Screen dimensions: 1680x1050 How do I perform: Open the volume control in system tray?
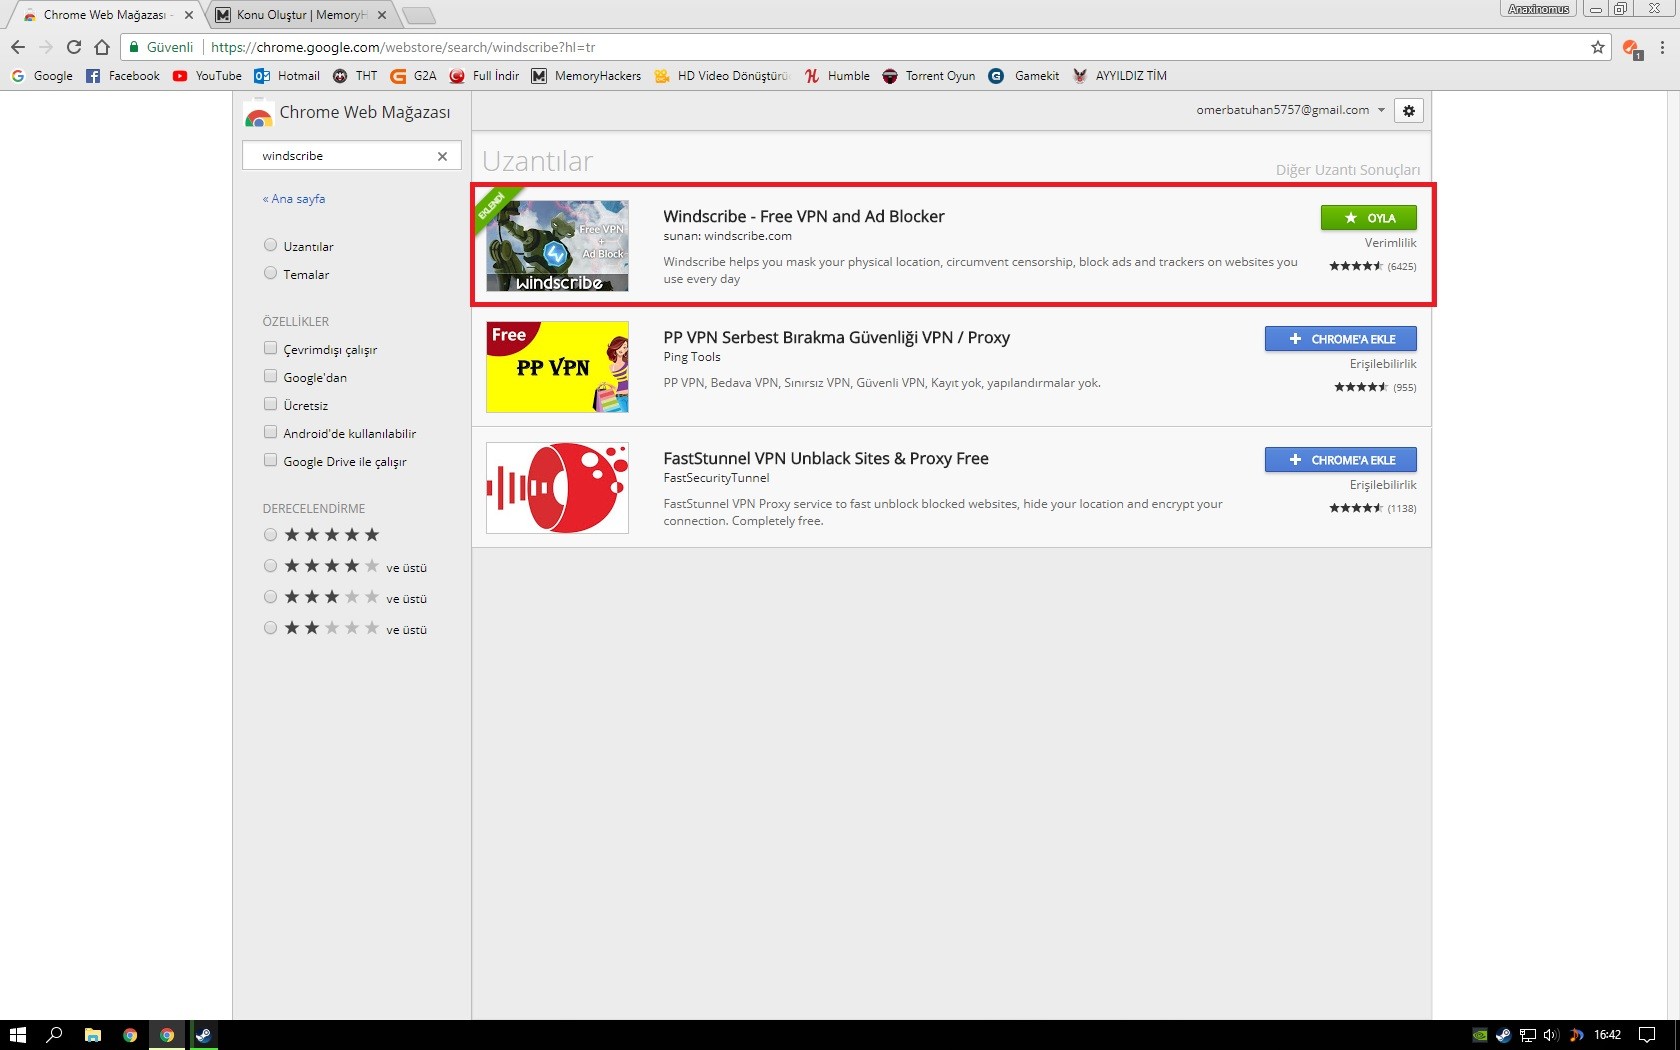click(1551, 1035)
